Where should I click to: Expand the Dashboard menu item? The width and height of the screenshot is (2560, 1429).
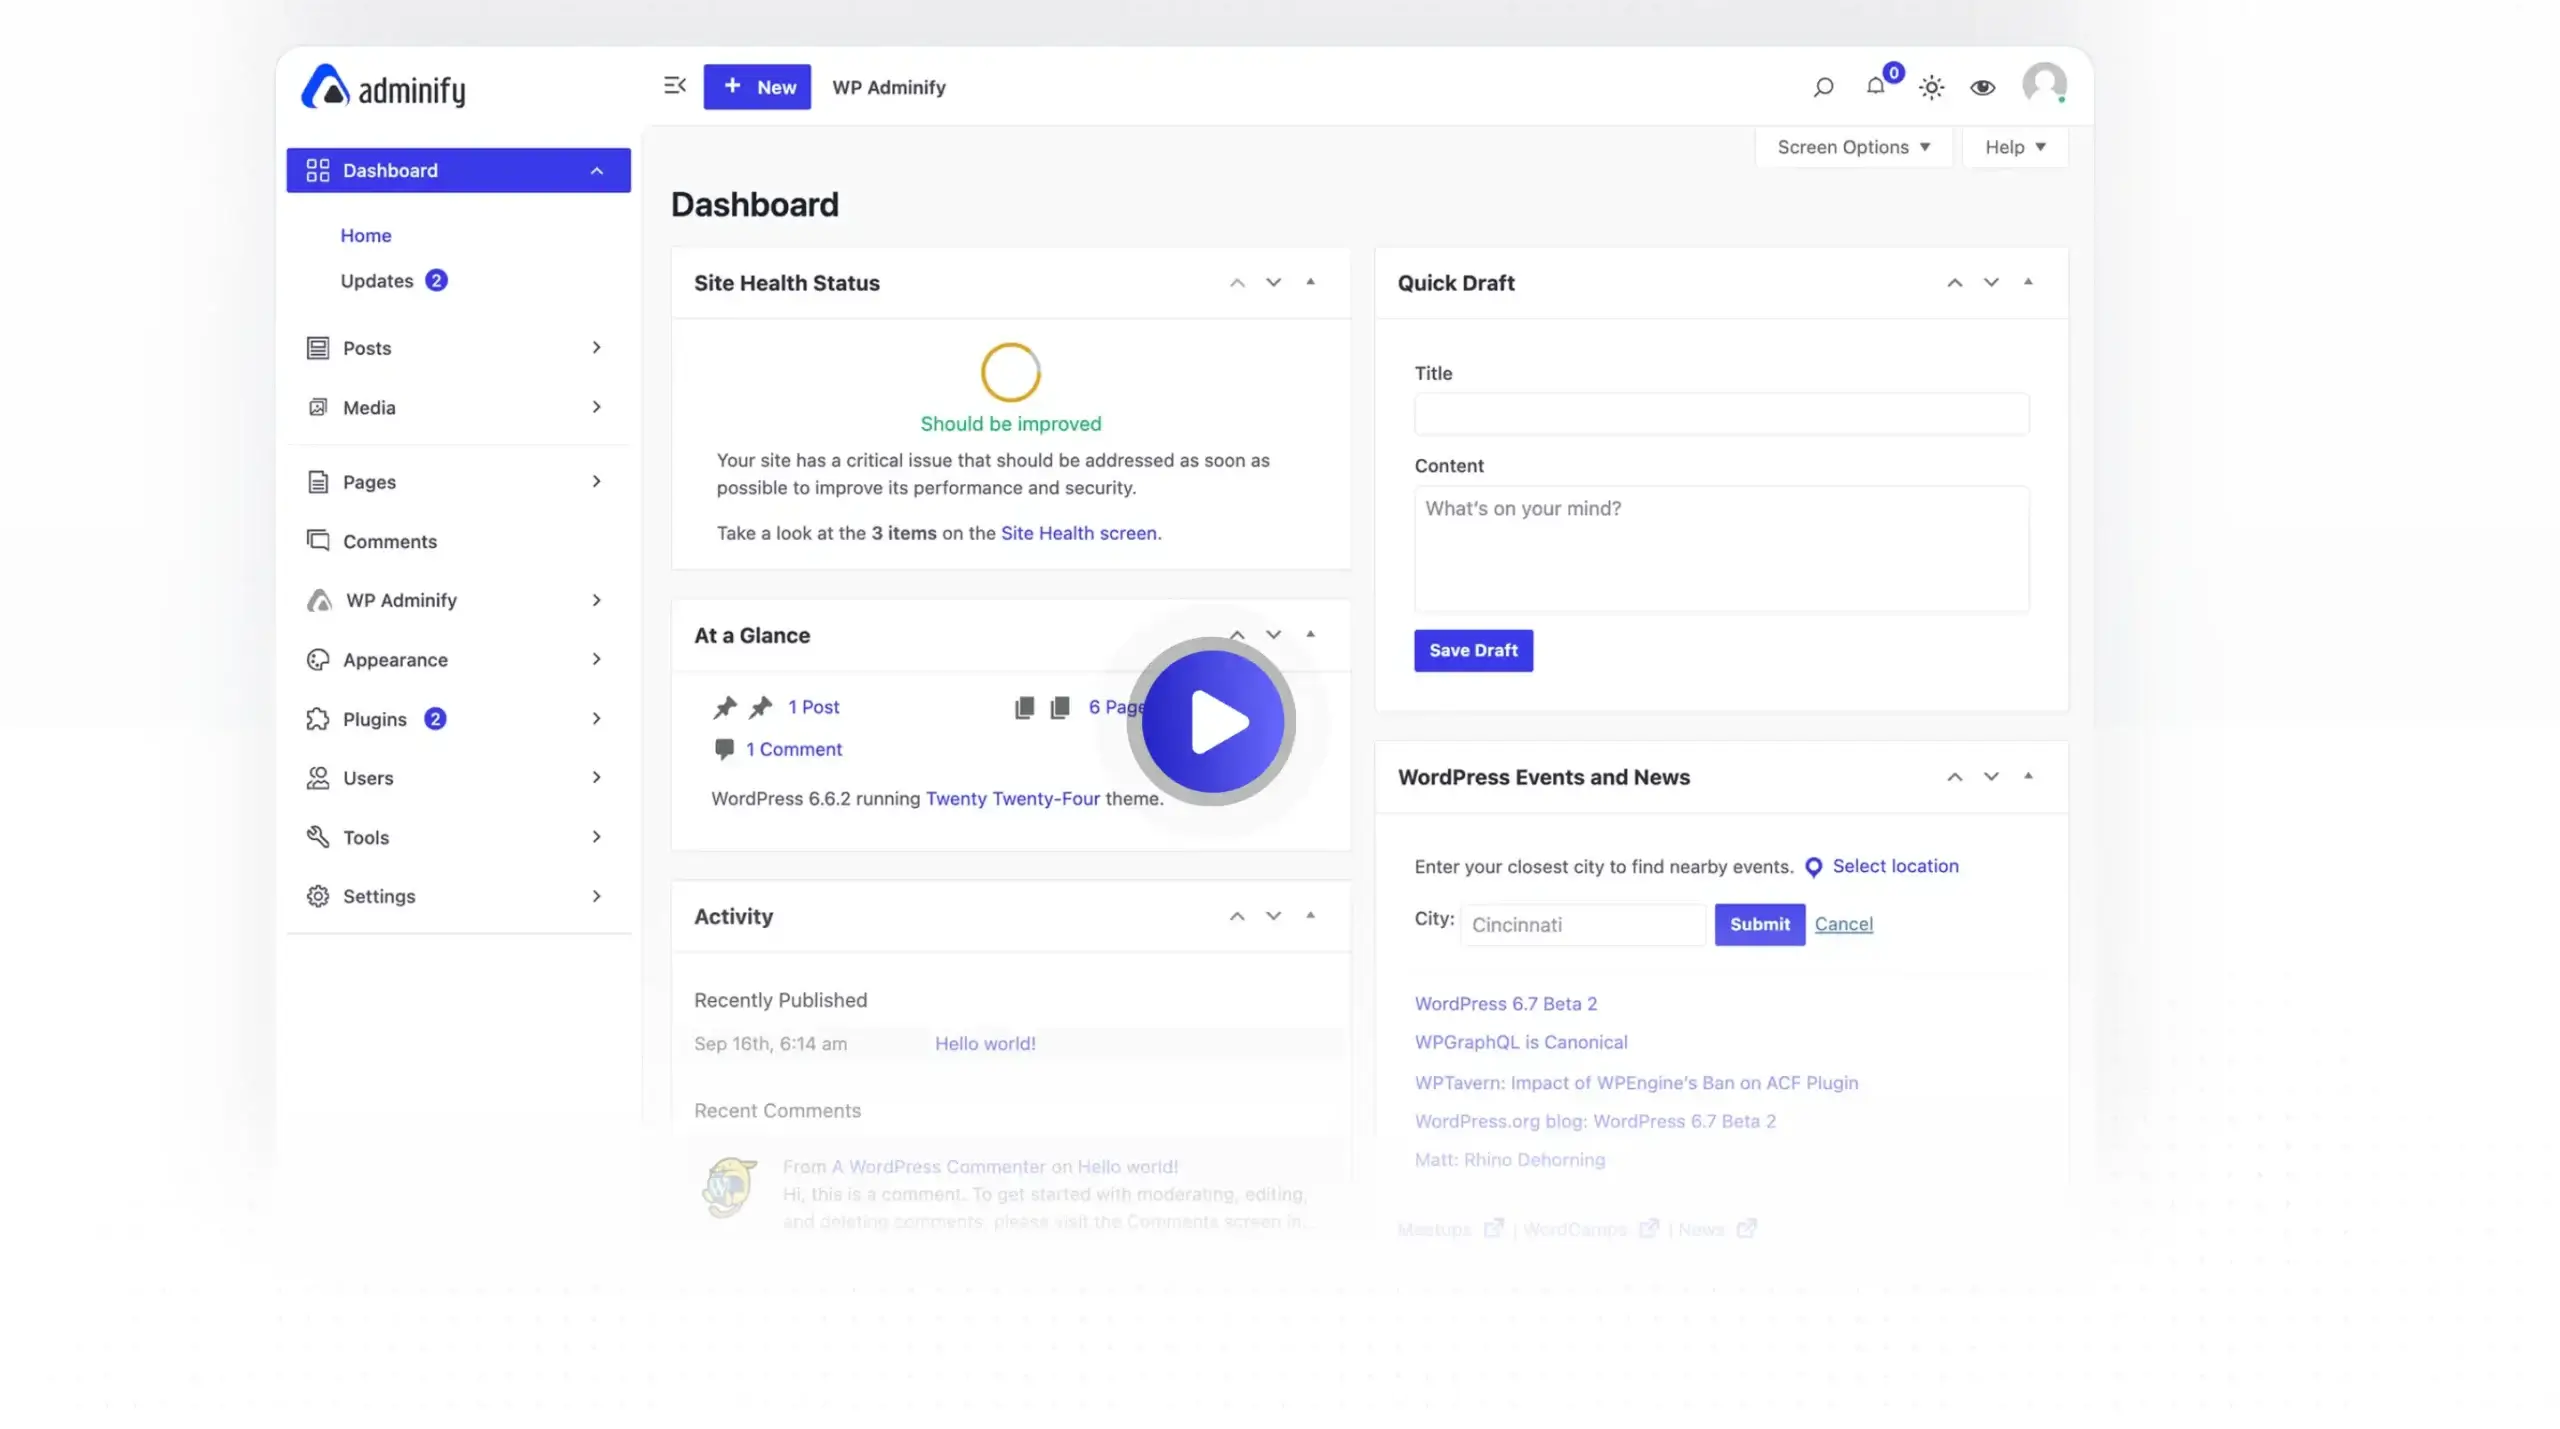[596, 169]
